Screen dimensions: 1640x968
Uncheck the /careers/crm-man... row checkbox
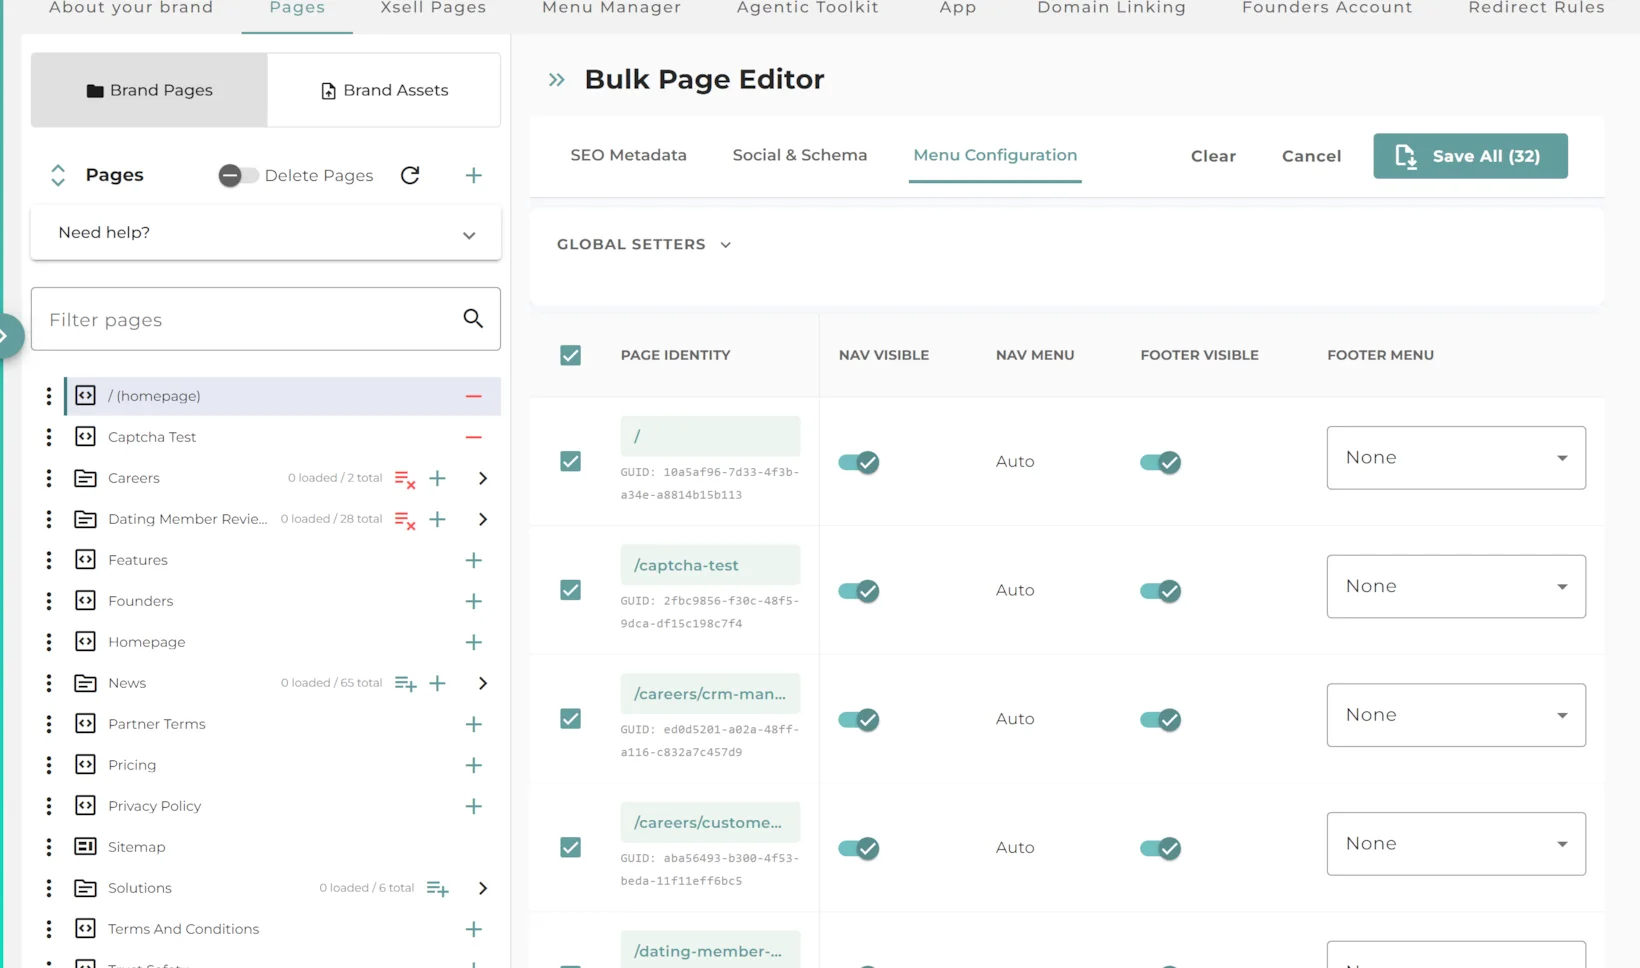(x=570, y=718)
